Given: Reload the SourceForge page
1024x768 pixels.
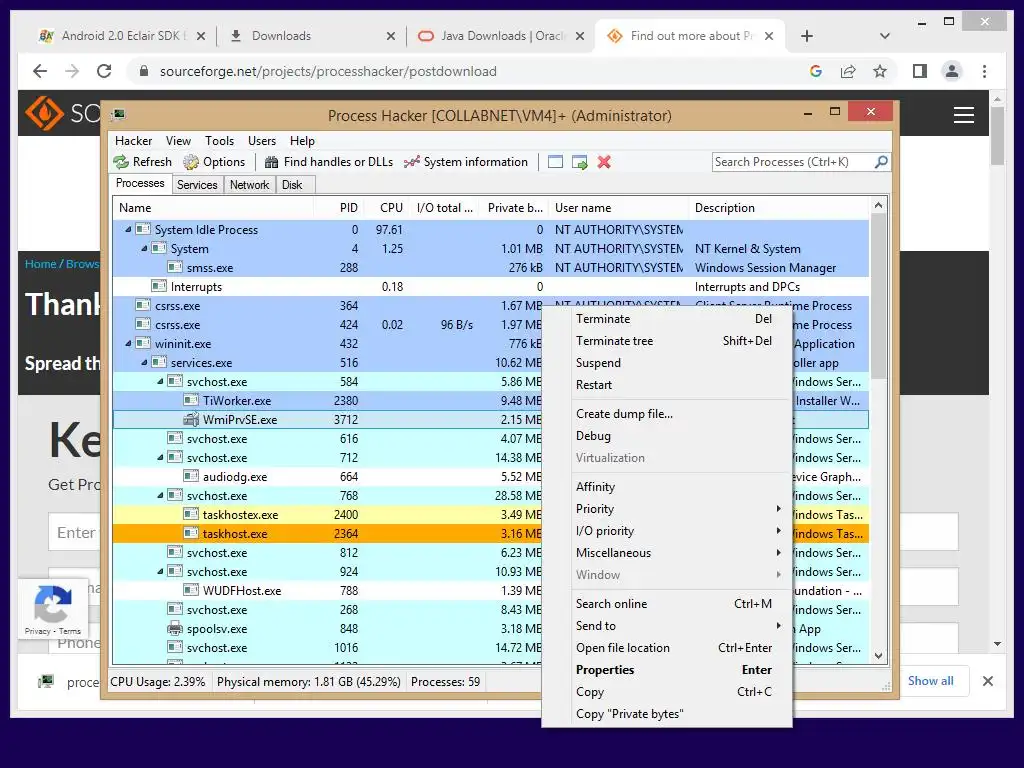Looking at the screenshot, I should (104, 71).
